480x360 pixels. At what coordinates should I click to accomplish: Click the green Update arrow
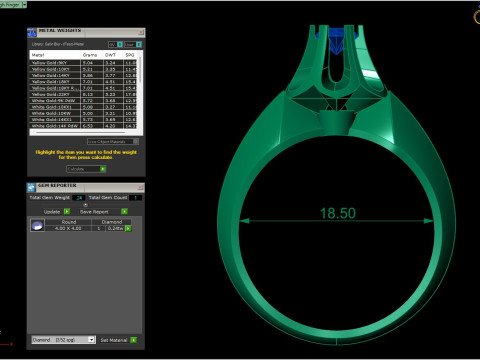point(67,212)
